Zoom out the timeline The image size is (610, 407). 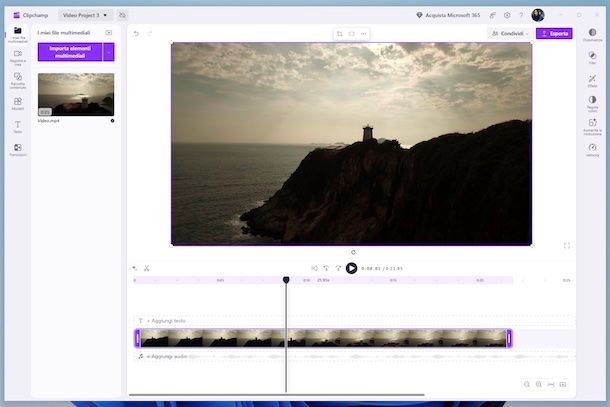[527, 384]
